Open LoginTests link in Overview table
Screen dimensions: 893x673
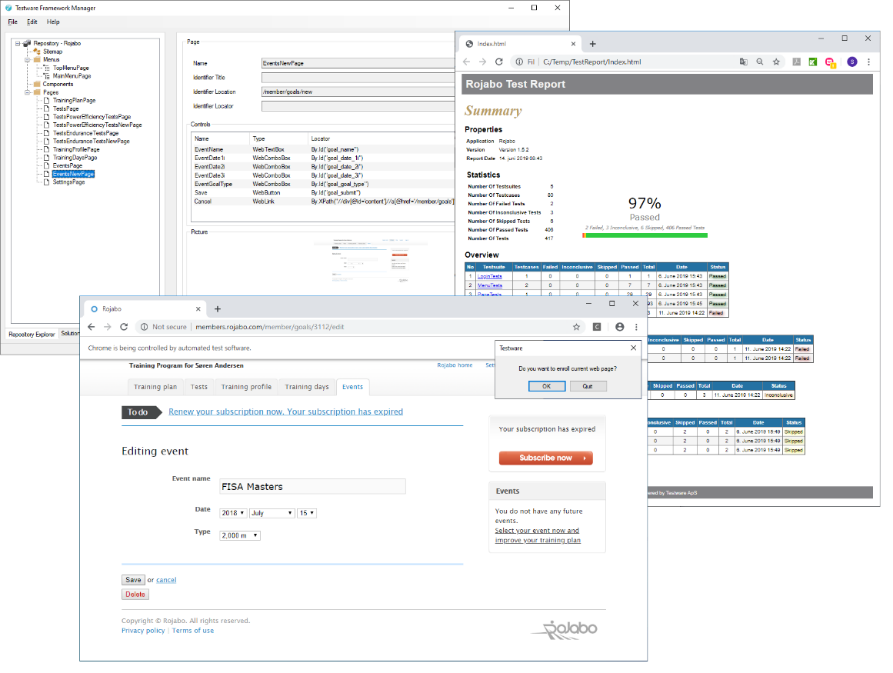click(490, 276)
